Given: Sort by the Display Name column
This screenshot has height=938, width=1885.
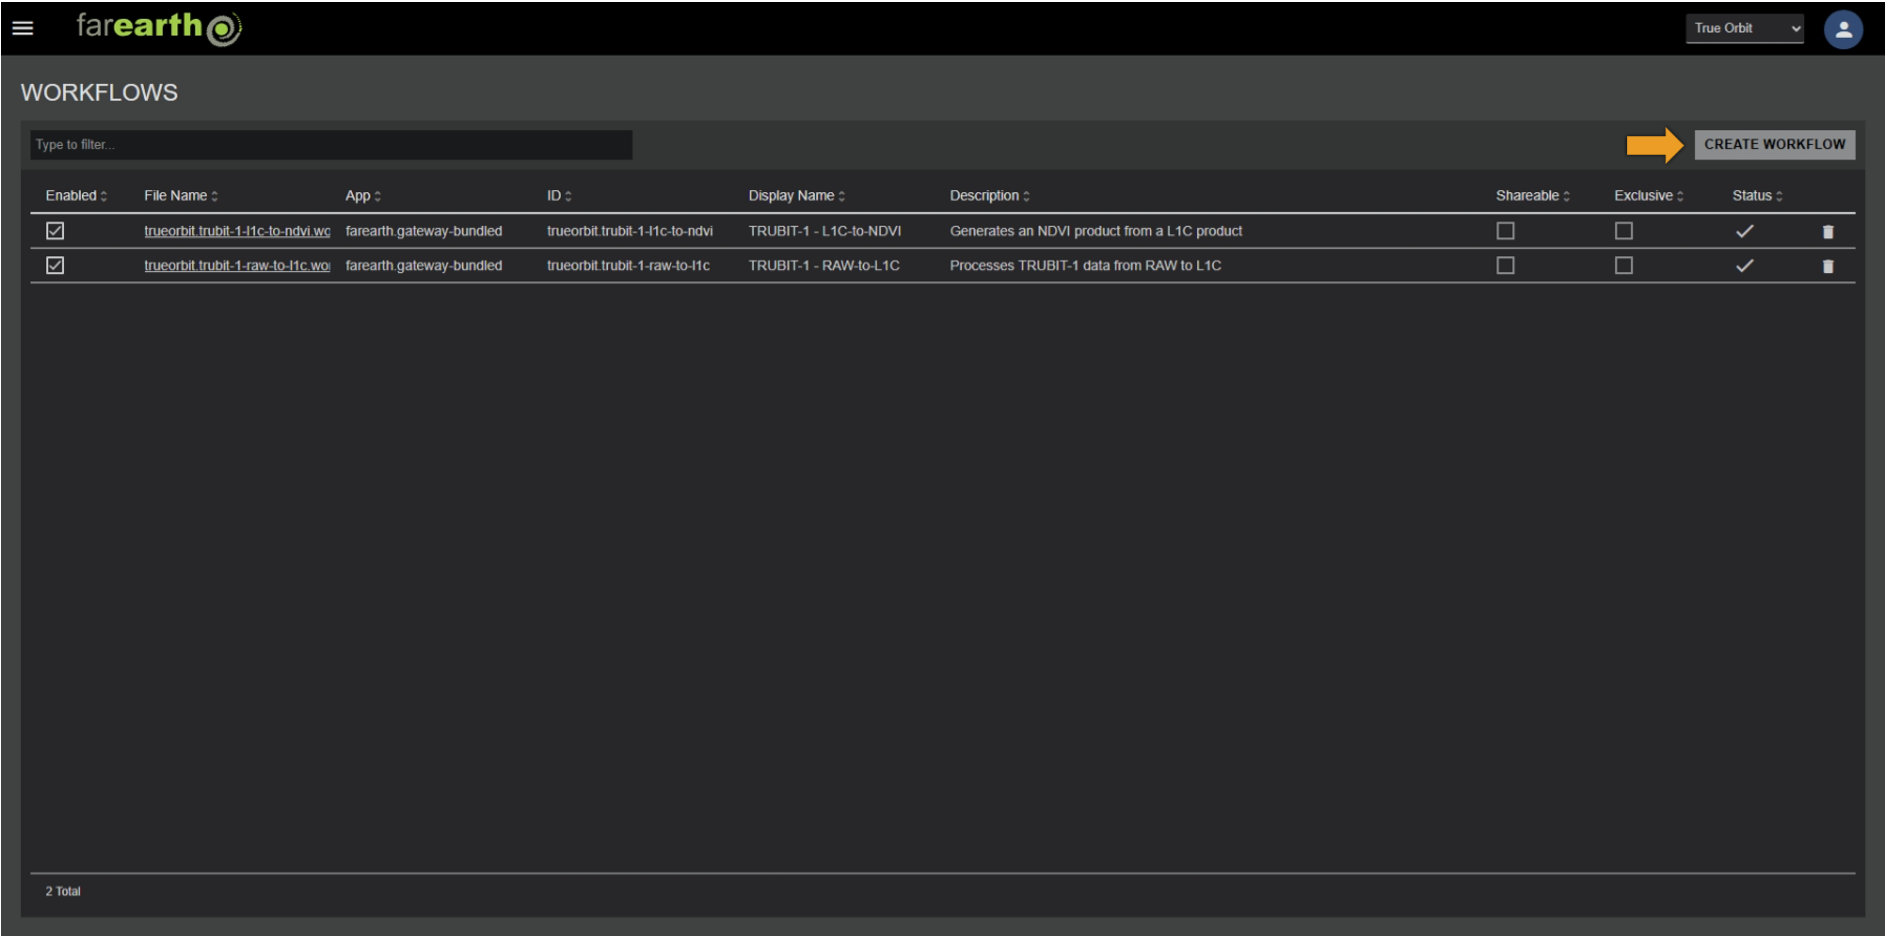Looking at the screenshot, I should tap(797, 196).
